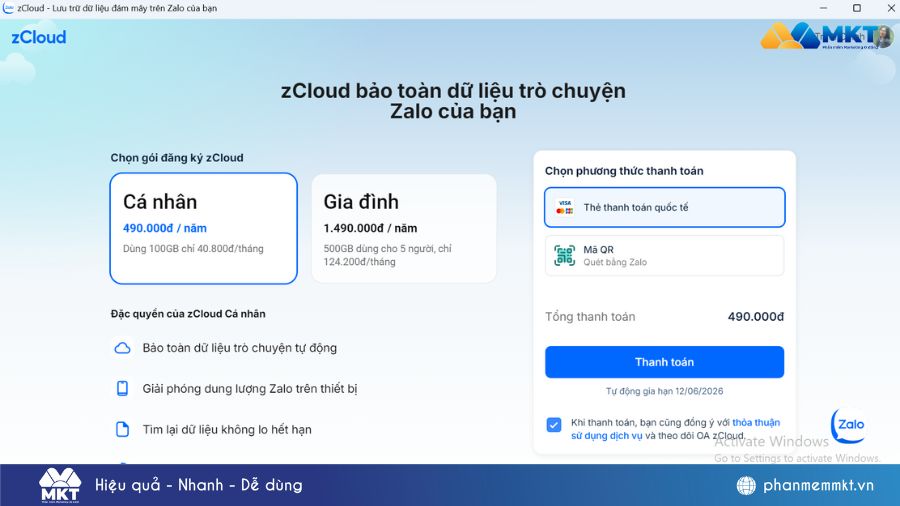Viewport: 900px width, 506px height.
Task: Click the zCloud app icon in title bar
Action: point(8,8)
